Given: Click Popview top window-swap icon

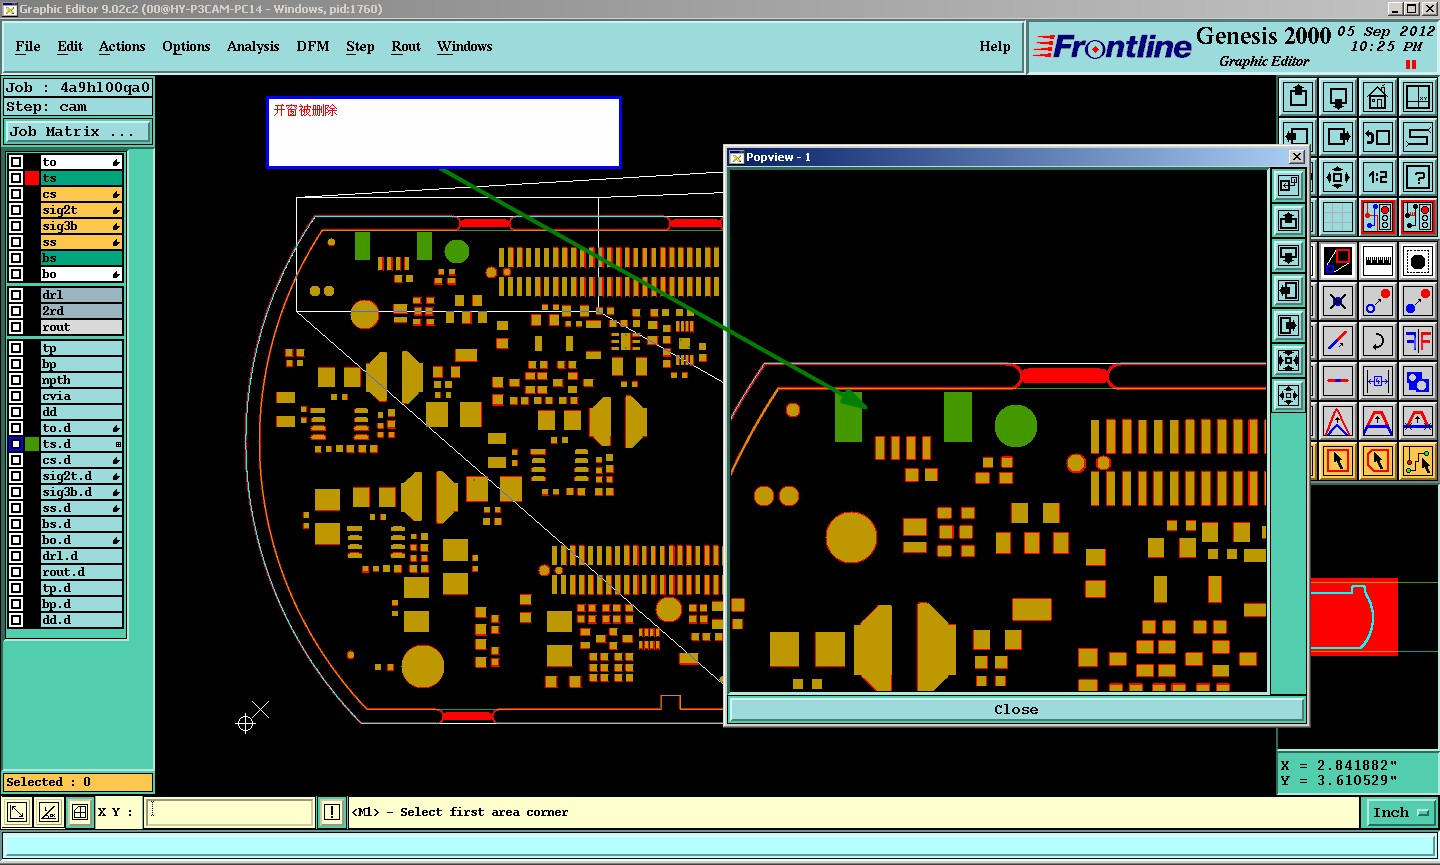Looking at the screenshot, I should point(1289,185).
